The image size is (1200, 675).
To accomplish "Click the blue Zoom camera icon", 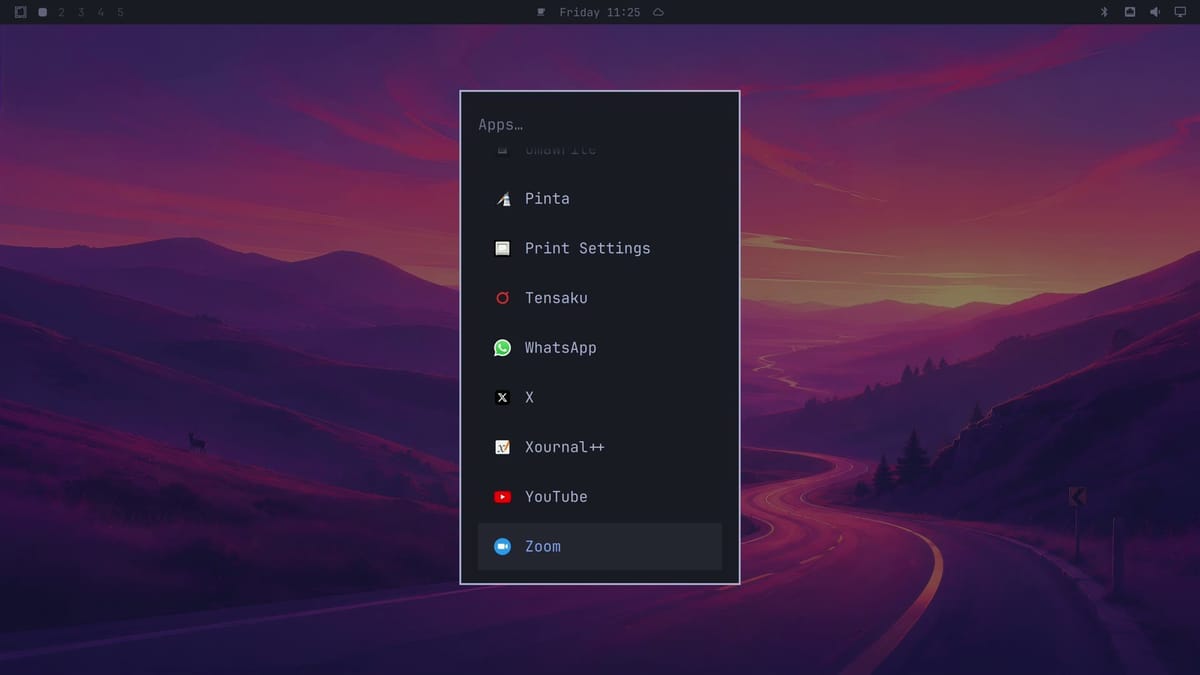I will (503, 546).
